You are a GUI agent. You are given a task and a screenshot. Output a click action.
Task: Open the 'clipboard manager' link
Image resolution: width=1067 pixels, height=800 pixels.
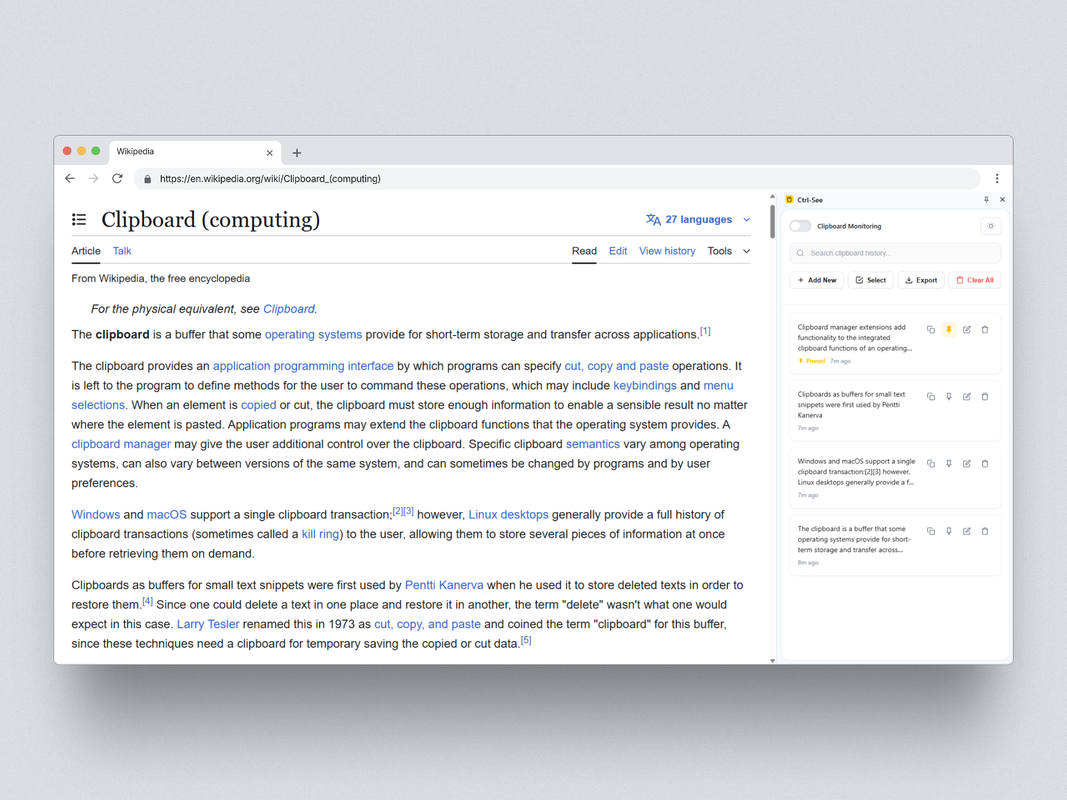click(x=121, y=444)
